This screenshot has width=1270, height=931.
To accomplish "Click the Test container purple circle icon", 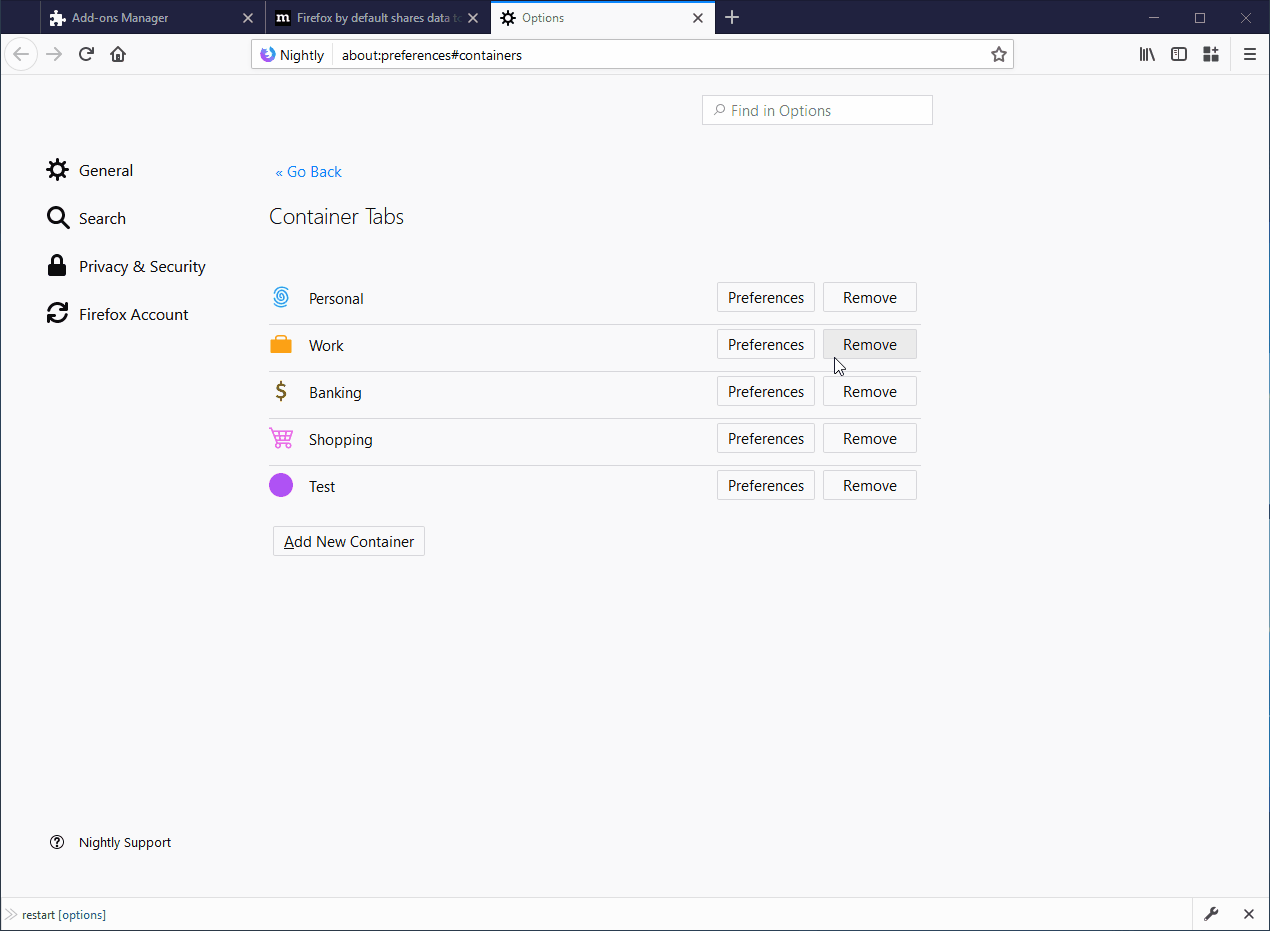I will (x=281, y=485).
